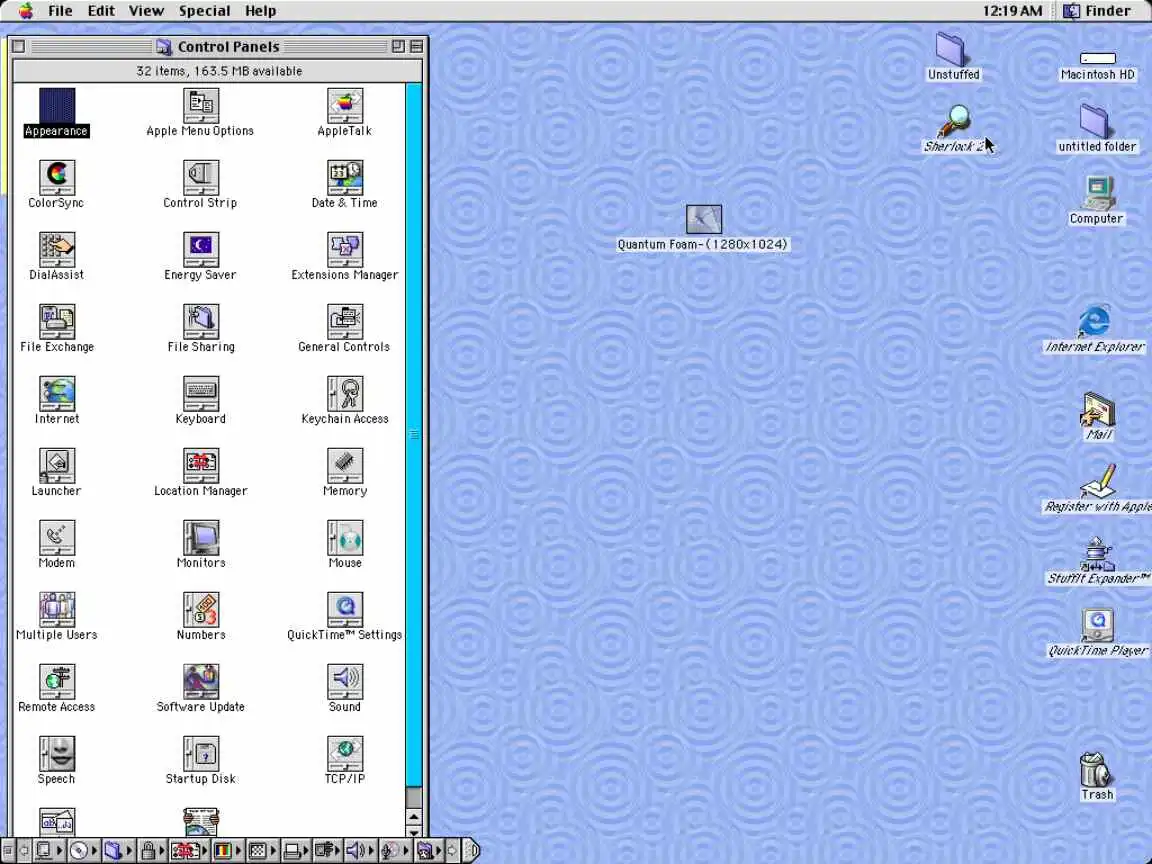
Task: Select the Mouse control panel
Action: point(345,538)
